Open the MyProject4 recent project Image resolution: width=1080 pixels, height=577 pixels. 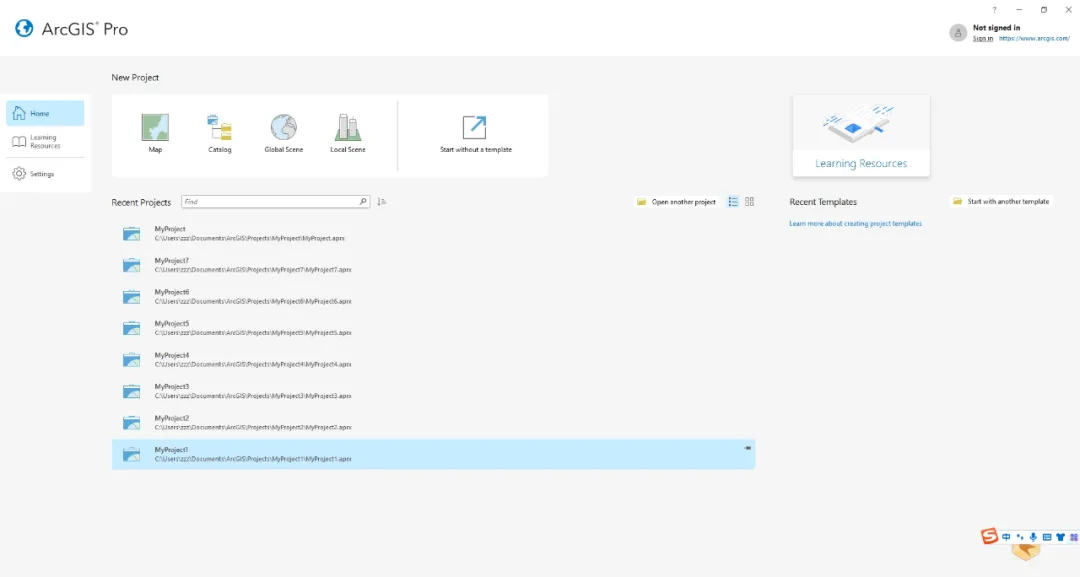click(433, 359)
